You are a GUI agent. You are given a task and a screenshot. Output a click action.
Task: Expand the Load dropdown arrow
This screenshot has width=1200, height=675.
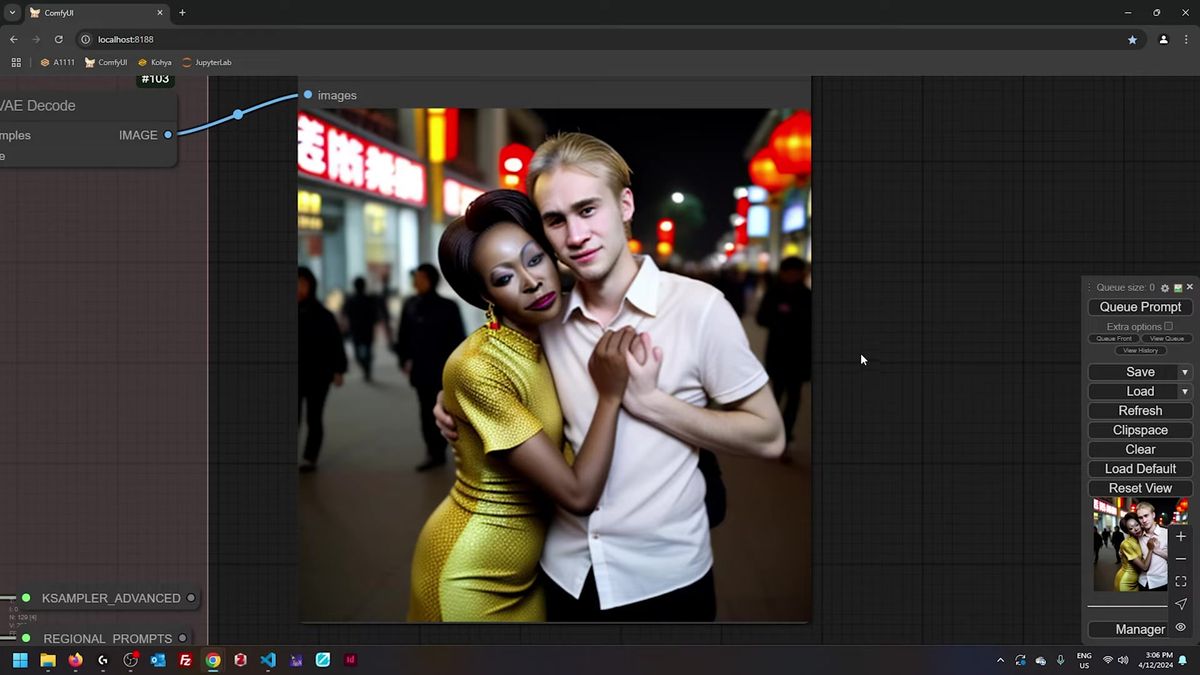[1185, 391]
